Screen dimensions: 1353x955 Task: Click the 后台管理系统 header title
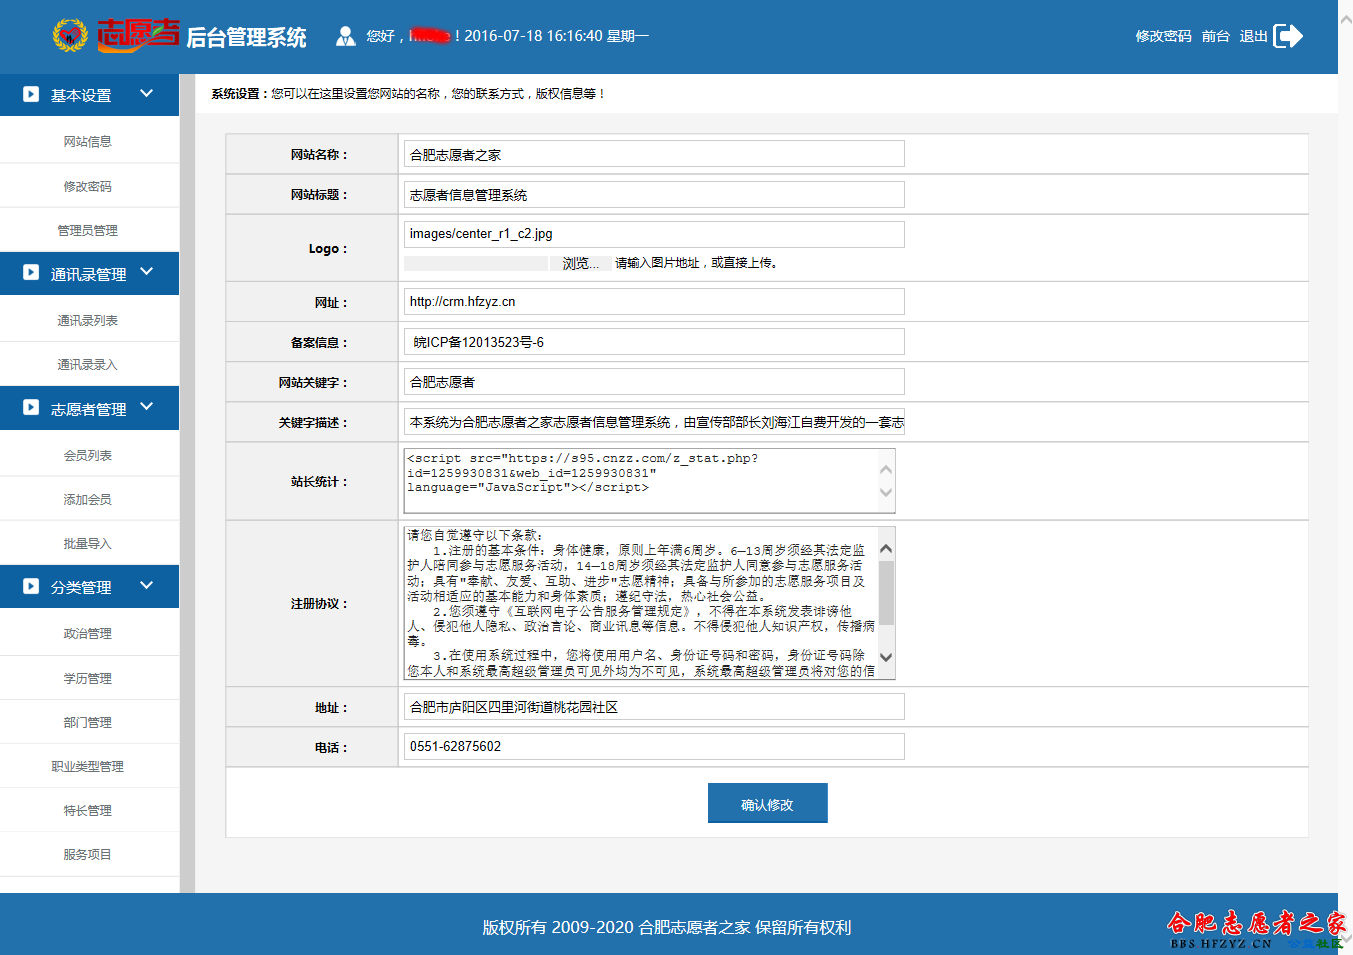pos(246,37)
